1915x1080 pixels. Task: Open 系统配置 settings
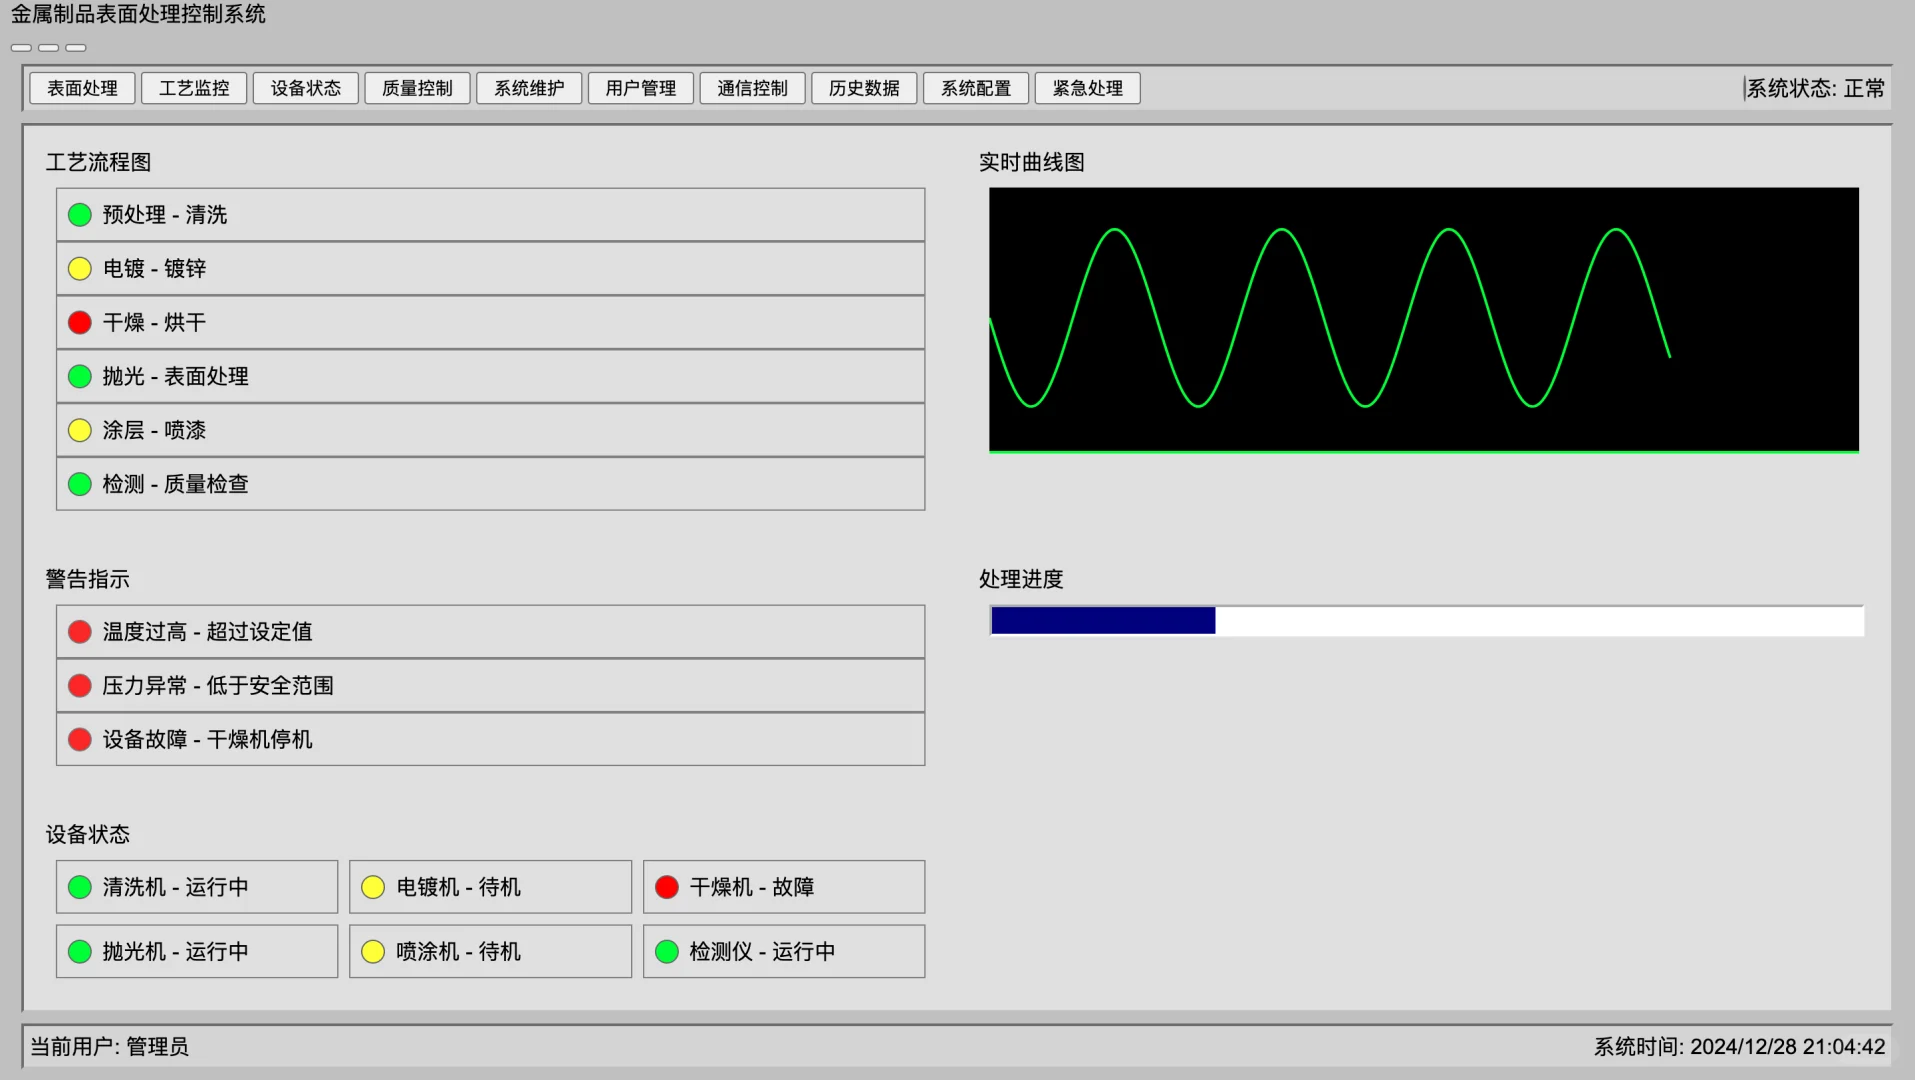tap(976, 88)
